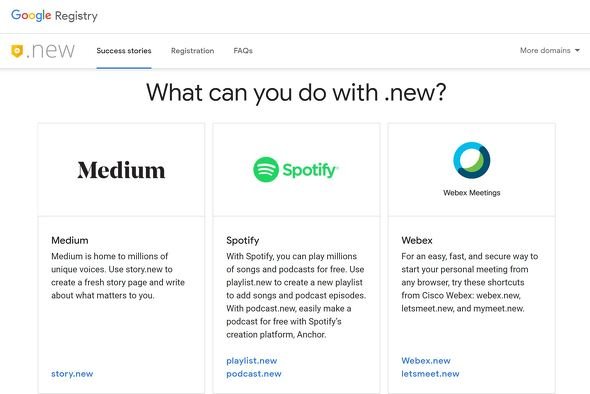Select the Webex card heading
The image size is (590, 394).
point(417,240)
